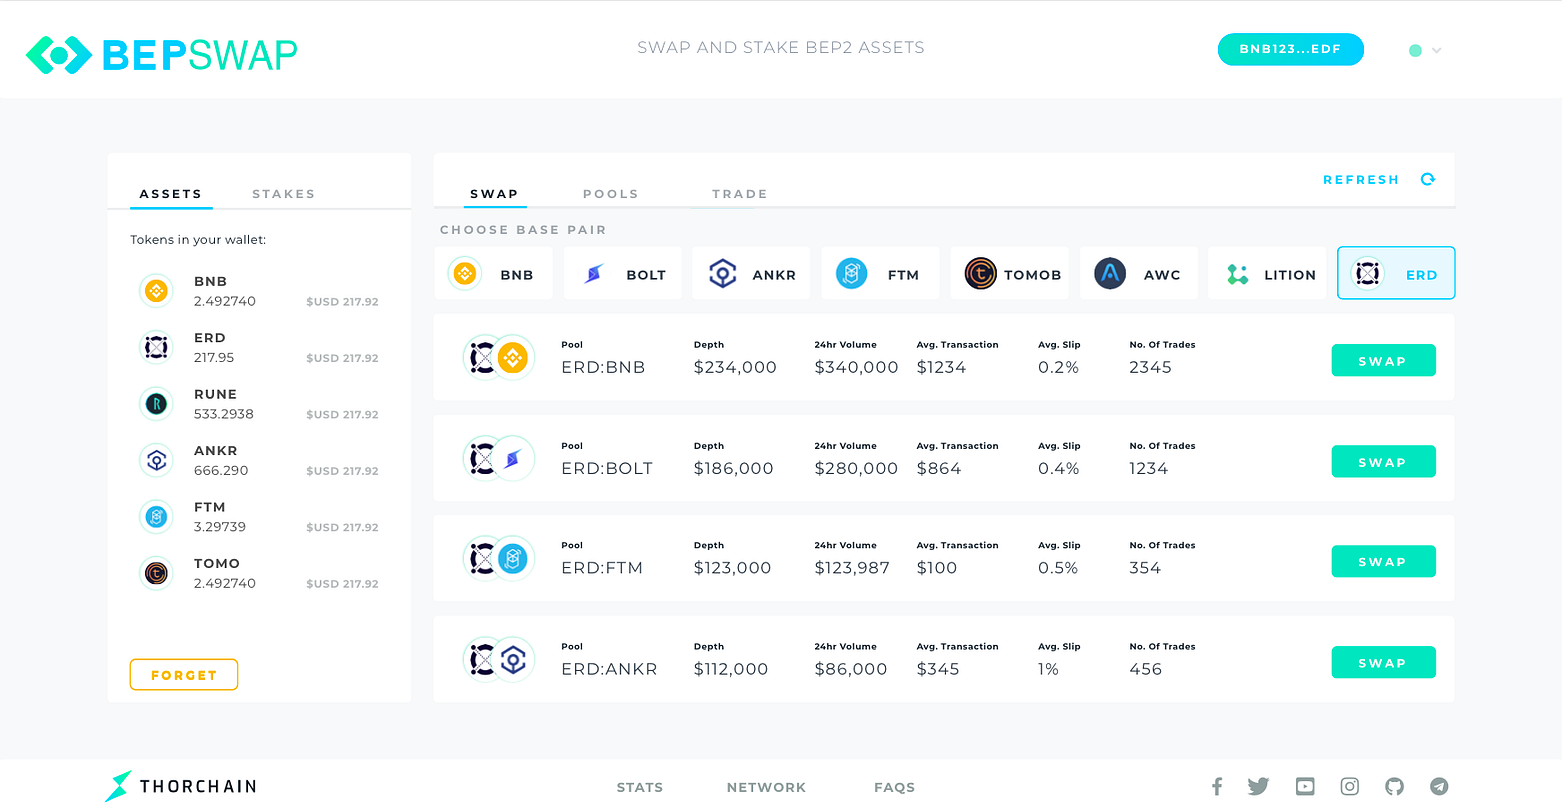The width and height of the screenshot is (1562, 810).
Task: Click the ERD:BNB pool pair icon
Action: coord(498,357)
